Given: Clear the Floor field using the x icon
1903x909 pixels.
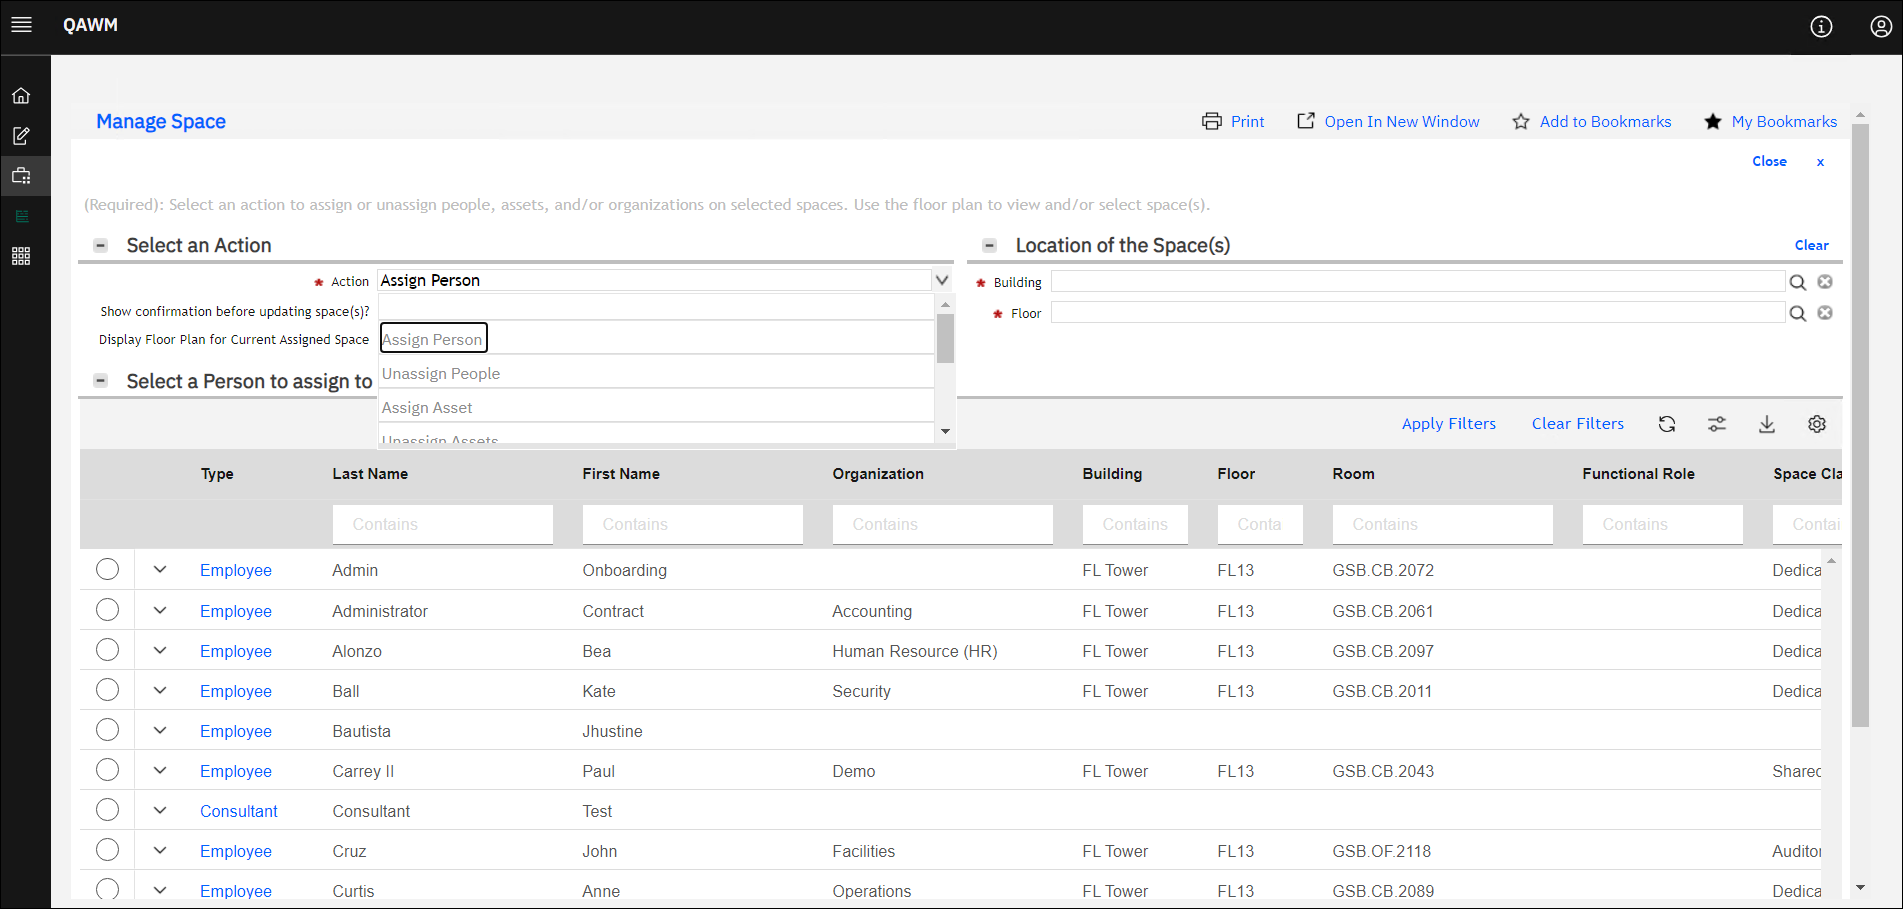Looking at the screenshot, I should coord(1825,312).
